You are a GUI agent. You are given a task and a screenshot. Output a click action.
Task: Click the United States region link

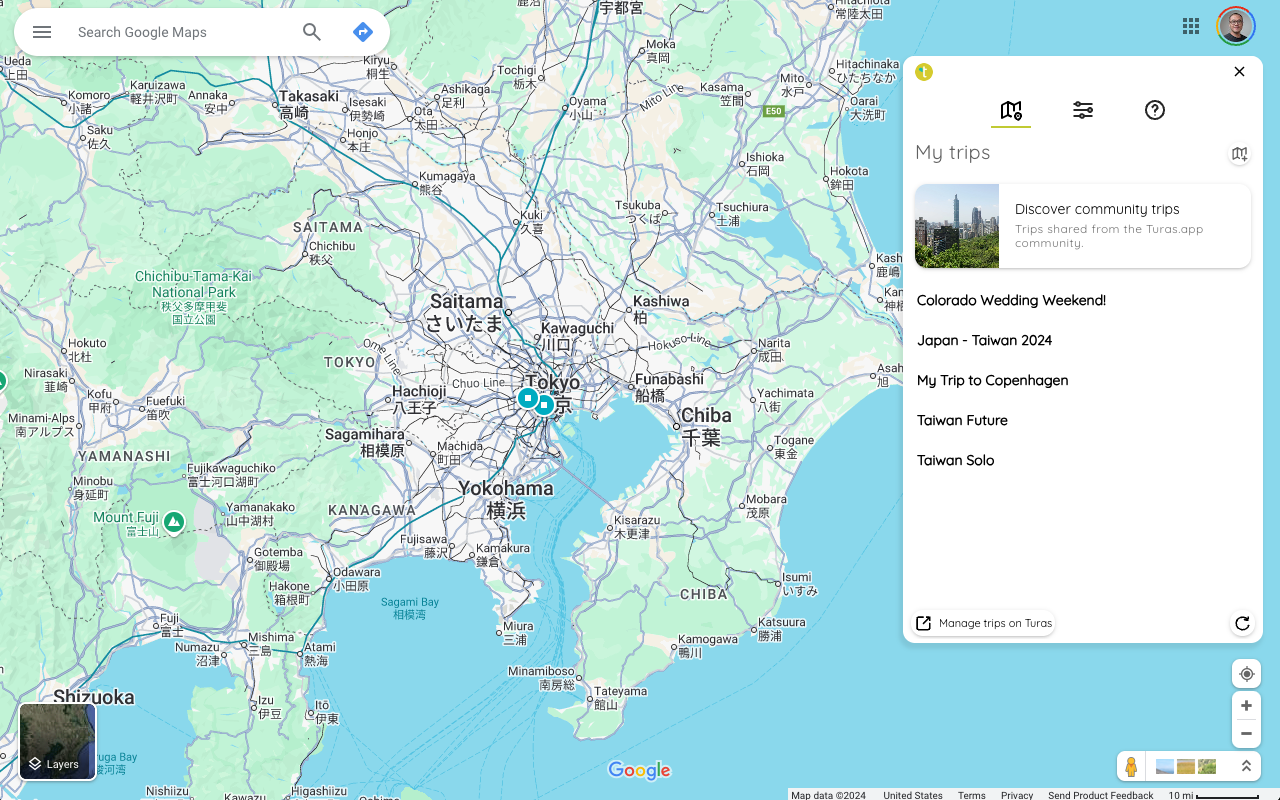click(x=913, y=795)
